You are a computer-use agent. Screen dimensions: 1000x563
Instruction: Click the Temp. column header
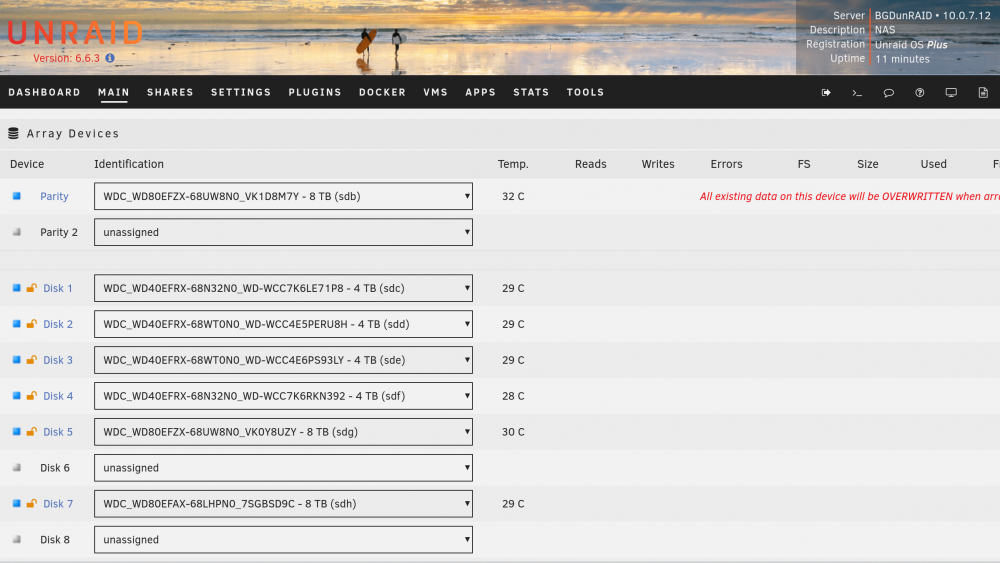tap(513, 164)
